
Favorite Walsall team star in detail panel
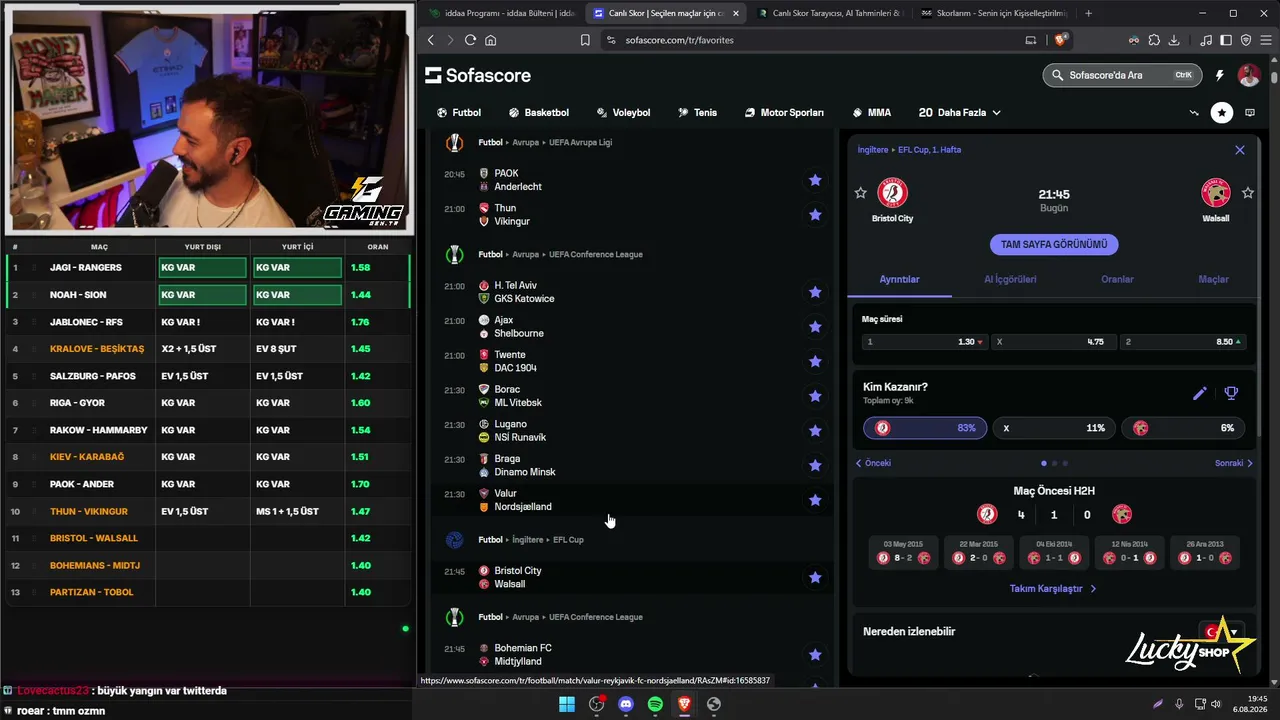(1247, 193)
